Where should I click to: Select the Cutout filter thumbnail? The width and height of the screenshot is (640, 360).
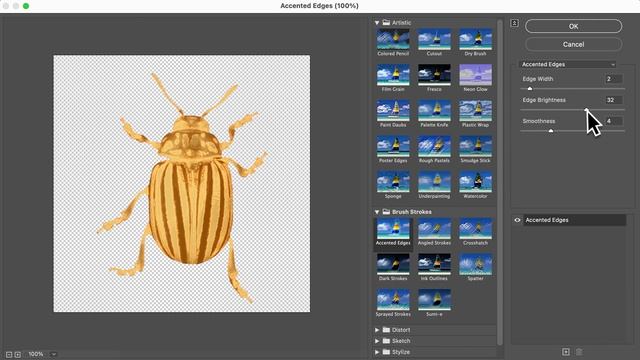pyautogui.click(x=434, y=39)
